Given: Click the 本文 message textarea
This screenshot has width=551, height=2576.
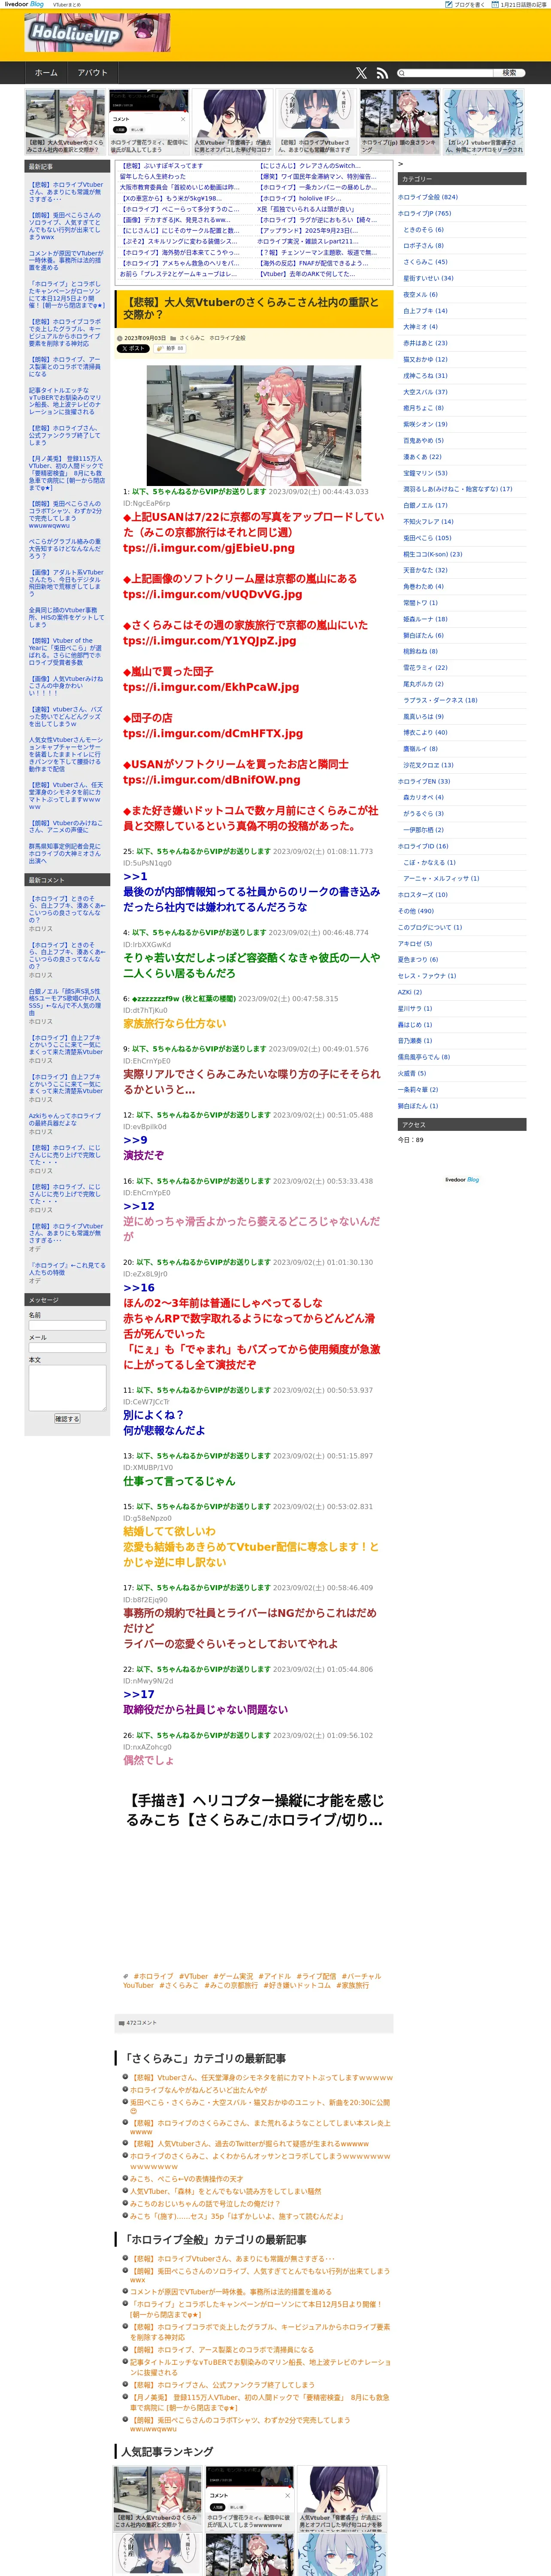Looking at the screenshot, I should click(x=67, y=1388).
